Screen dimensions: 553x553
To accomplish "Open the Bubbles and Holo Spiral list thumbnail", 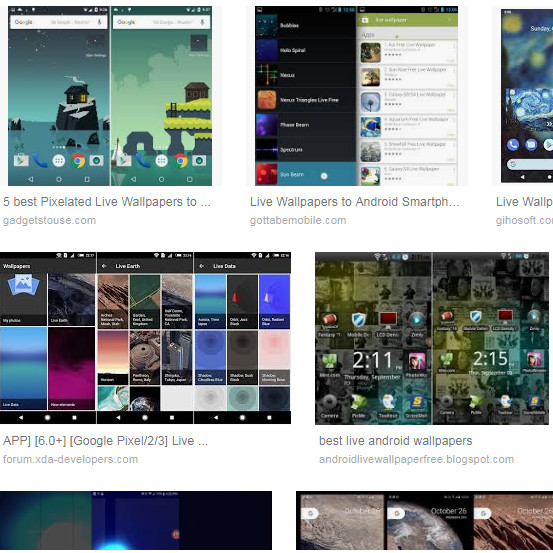I will point(357,96).
